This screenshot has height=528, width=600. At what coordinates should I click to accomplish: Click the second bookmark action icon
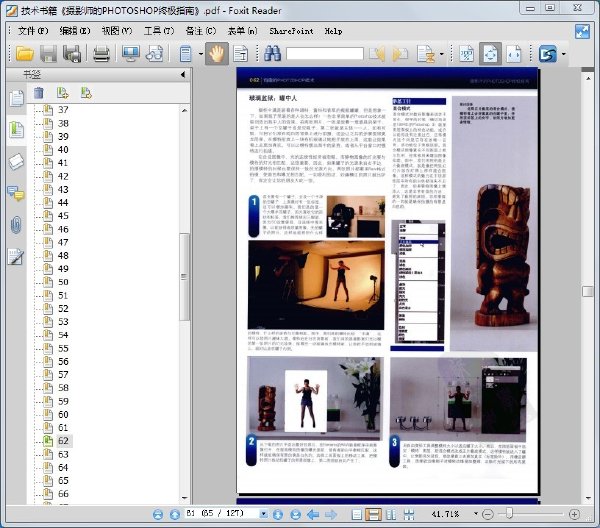click(86, 93)
